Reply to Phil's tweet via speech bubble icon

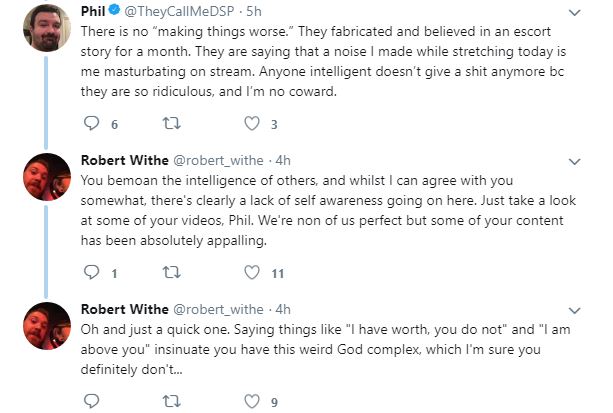[x=91, y=124]
